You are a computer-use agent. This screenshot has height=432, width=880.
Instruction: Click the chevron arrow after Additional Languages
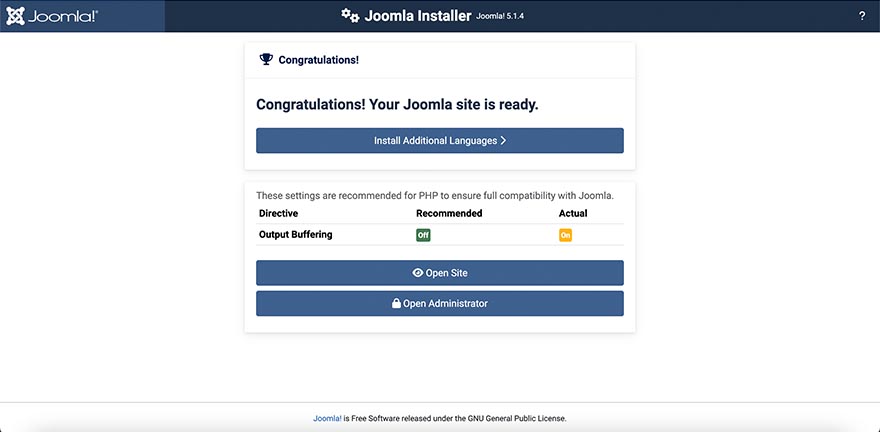click(503, 141)
